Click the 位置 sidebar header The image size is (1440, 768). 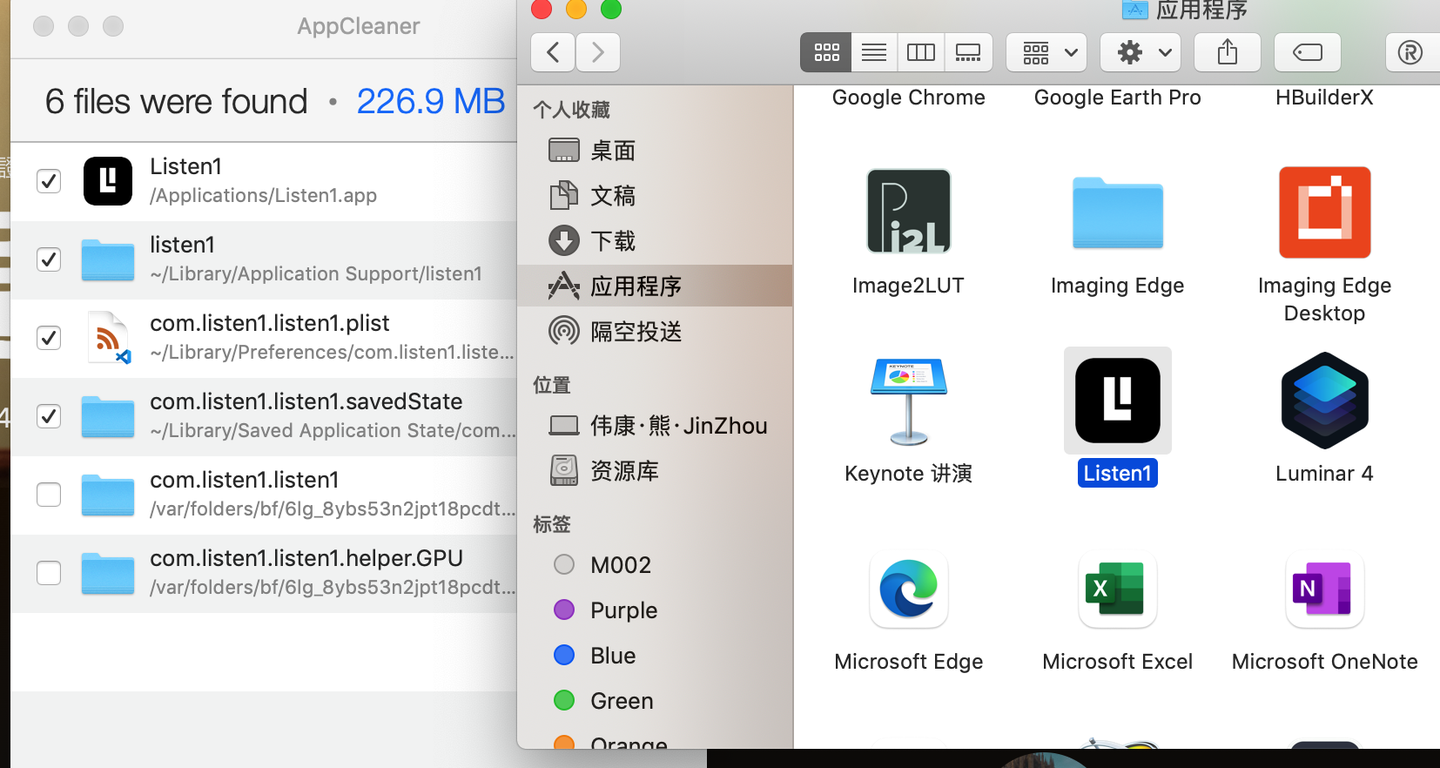[552, 385]
